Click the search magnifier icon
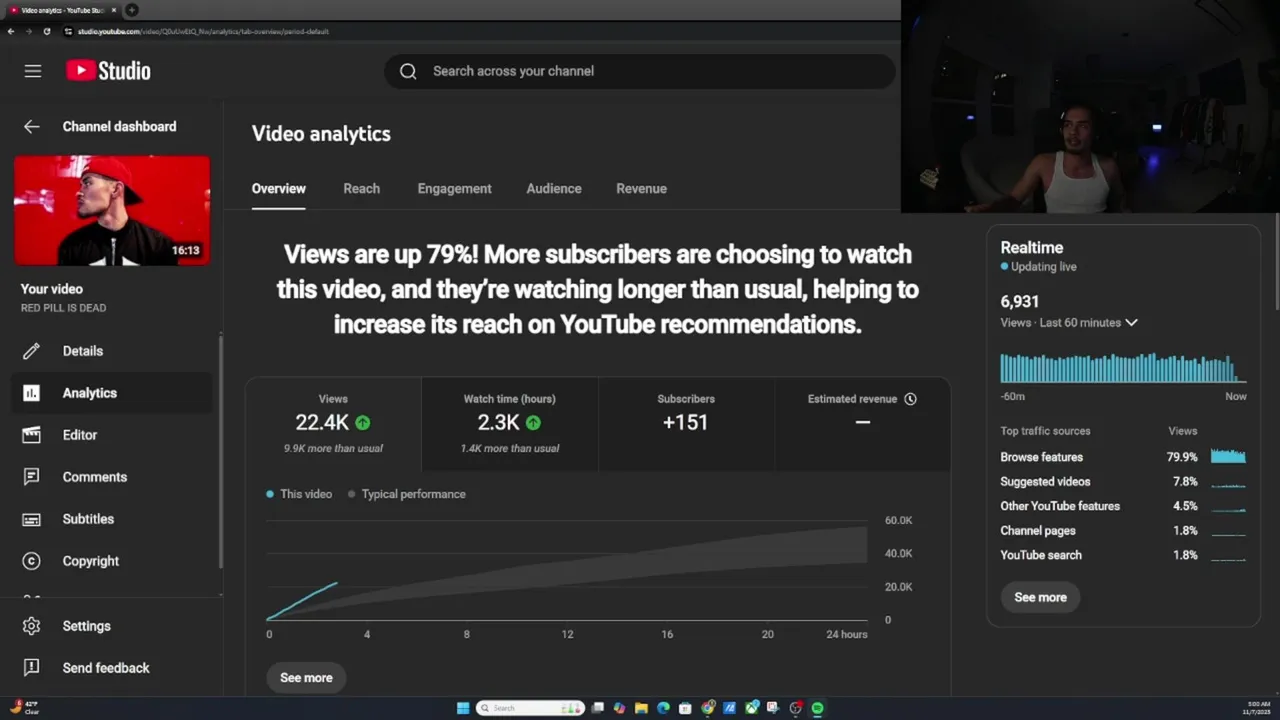The image size is (1280, 720). click(408, 71)
